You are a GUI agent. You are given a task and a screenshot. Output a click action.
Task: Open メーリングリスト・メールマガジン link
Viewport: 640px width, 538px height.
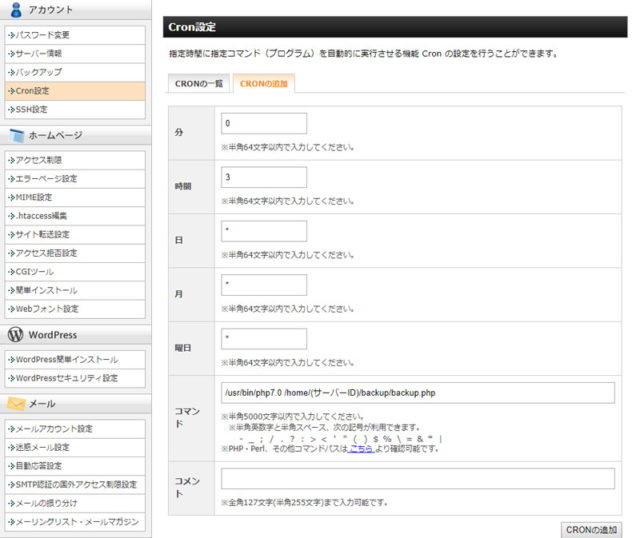tap(75, 522)
